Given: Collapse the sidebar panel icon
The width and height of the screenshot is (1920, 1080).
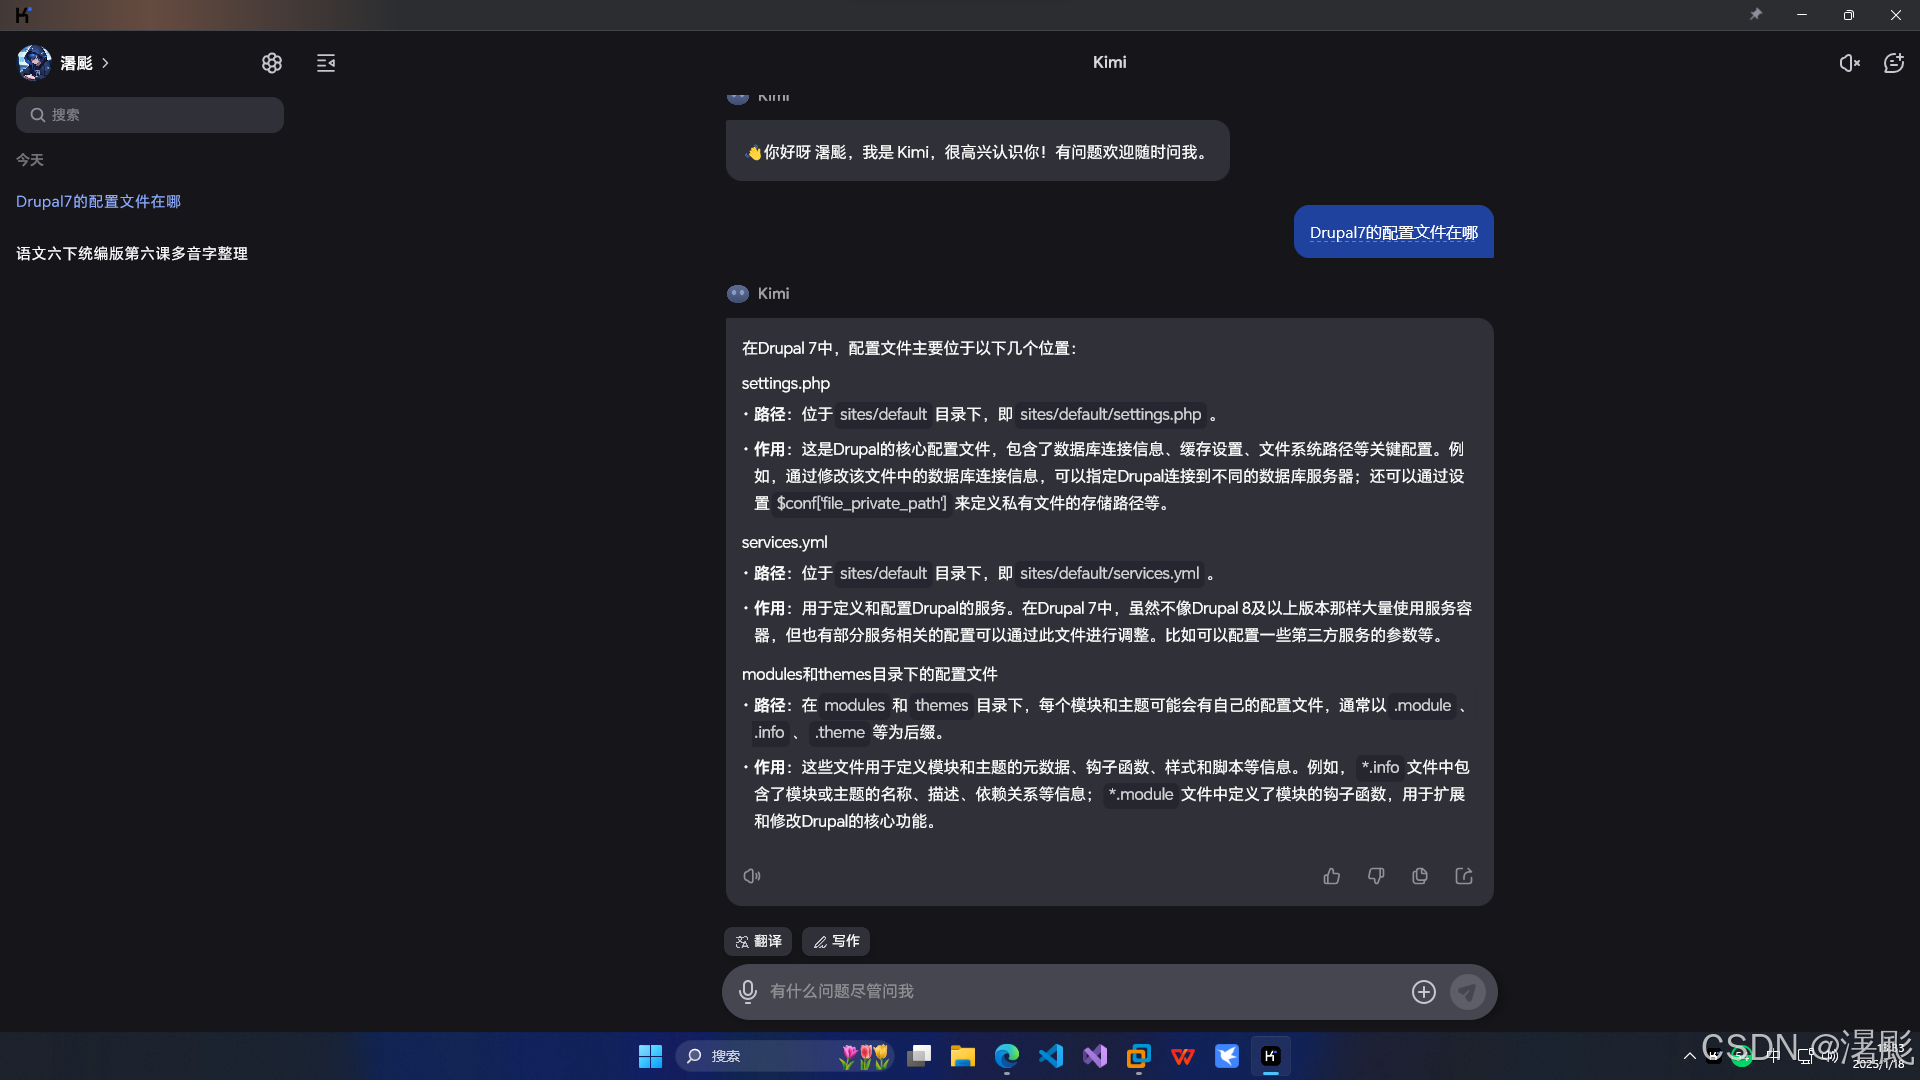Looking at the screenshot, I should click(x=326, y=63).
